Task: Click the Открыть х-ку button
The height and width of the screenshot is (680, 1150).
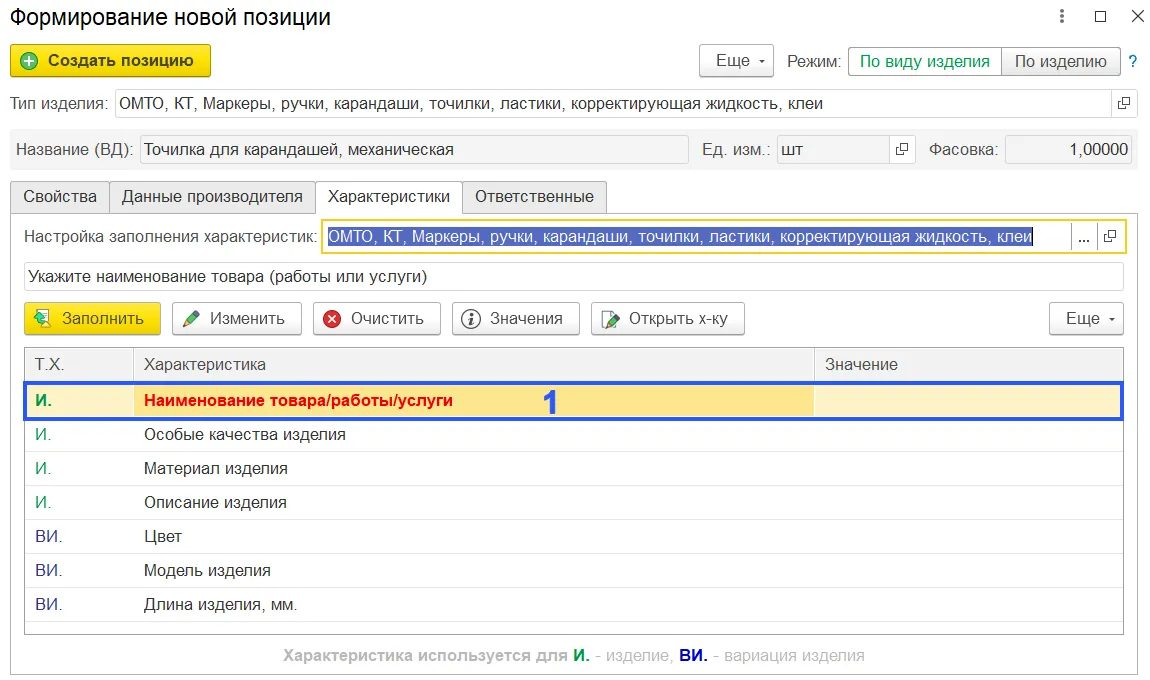Action: pyautogui.click(x=668, y=318)
